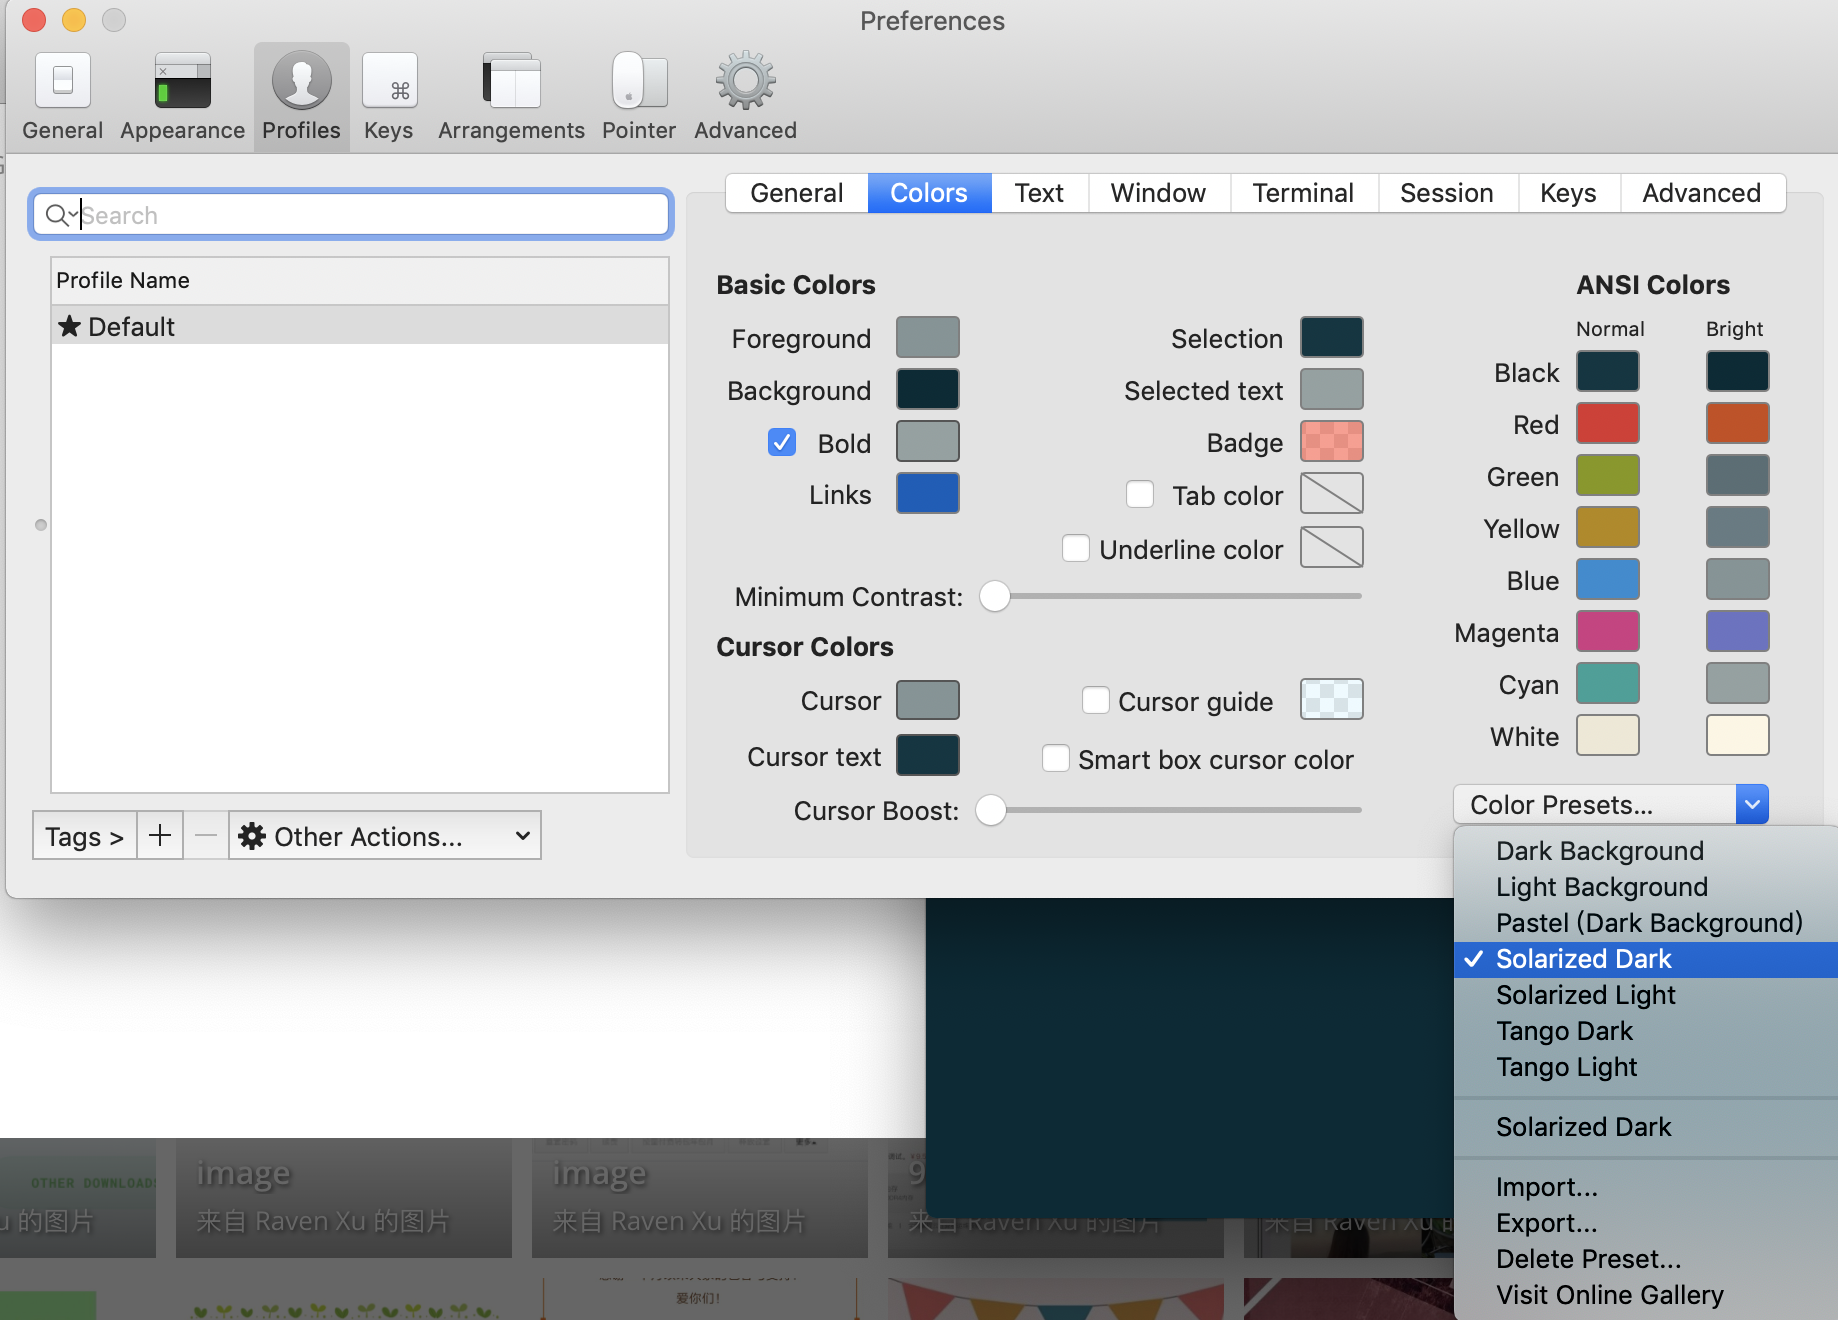Screen dimensions: 1838x1320
Task: Expand the Tags panel
Action: (x=84, y=835)
